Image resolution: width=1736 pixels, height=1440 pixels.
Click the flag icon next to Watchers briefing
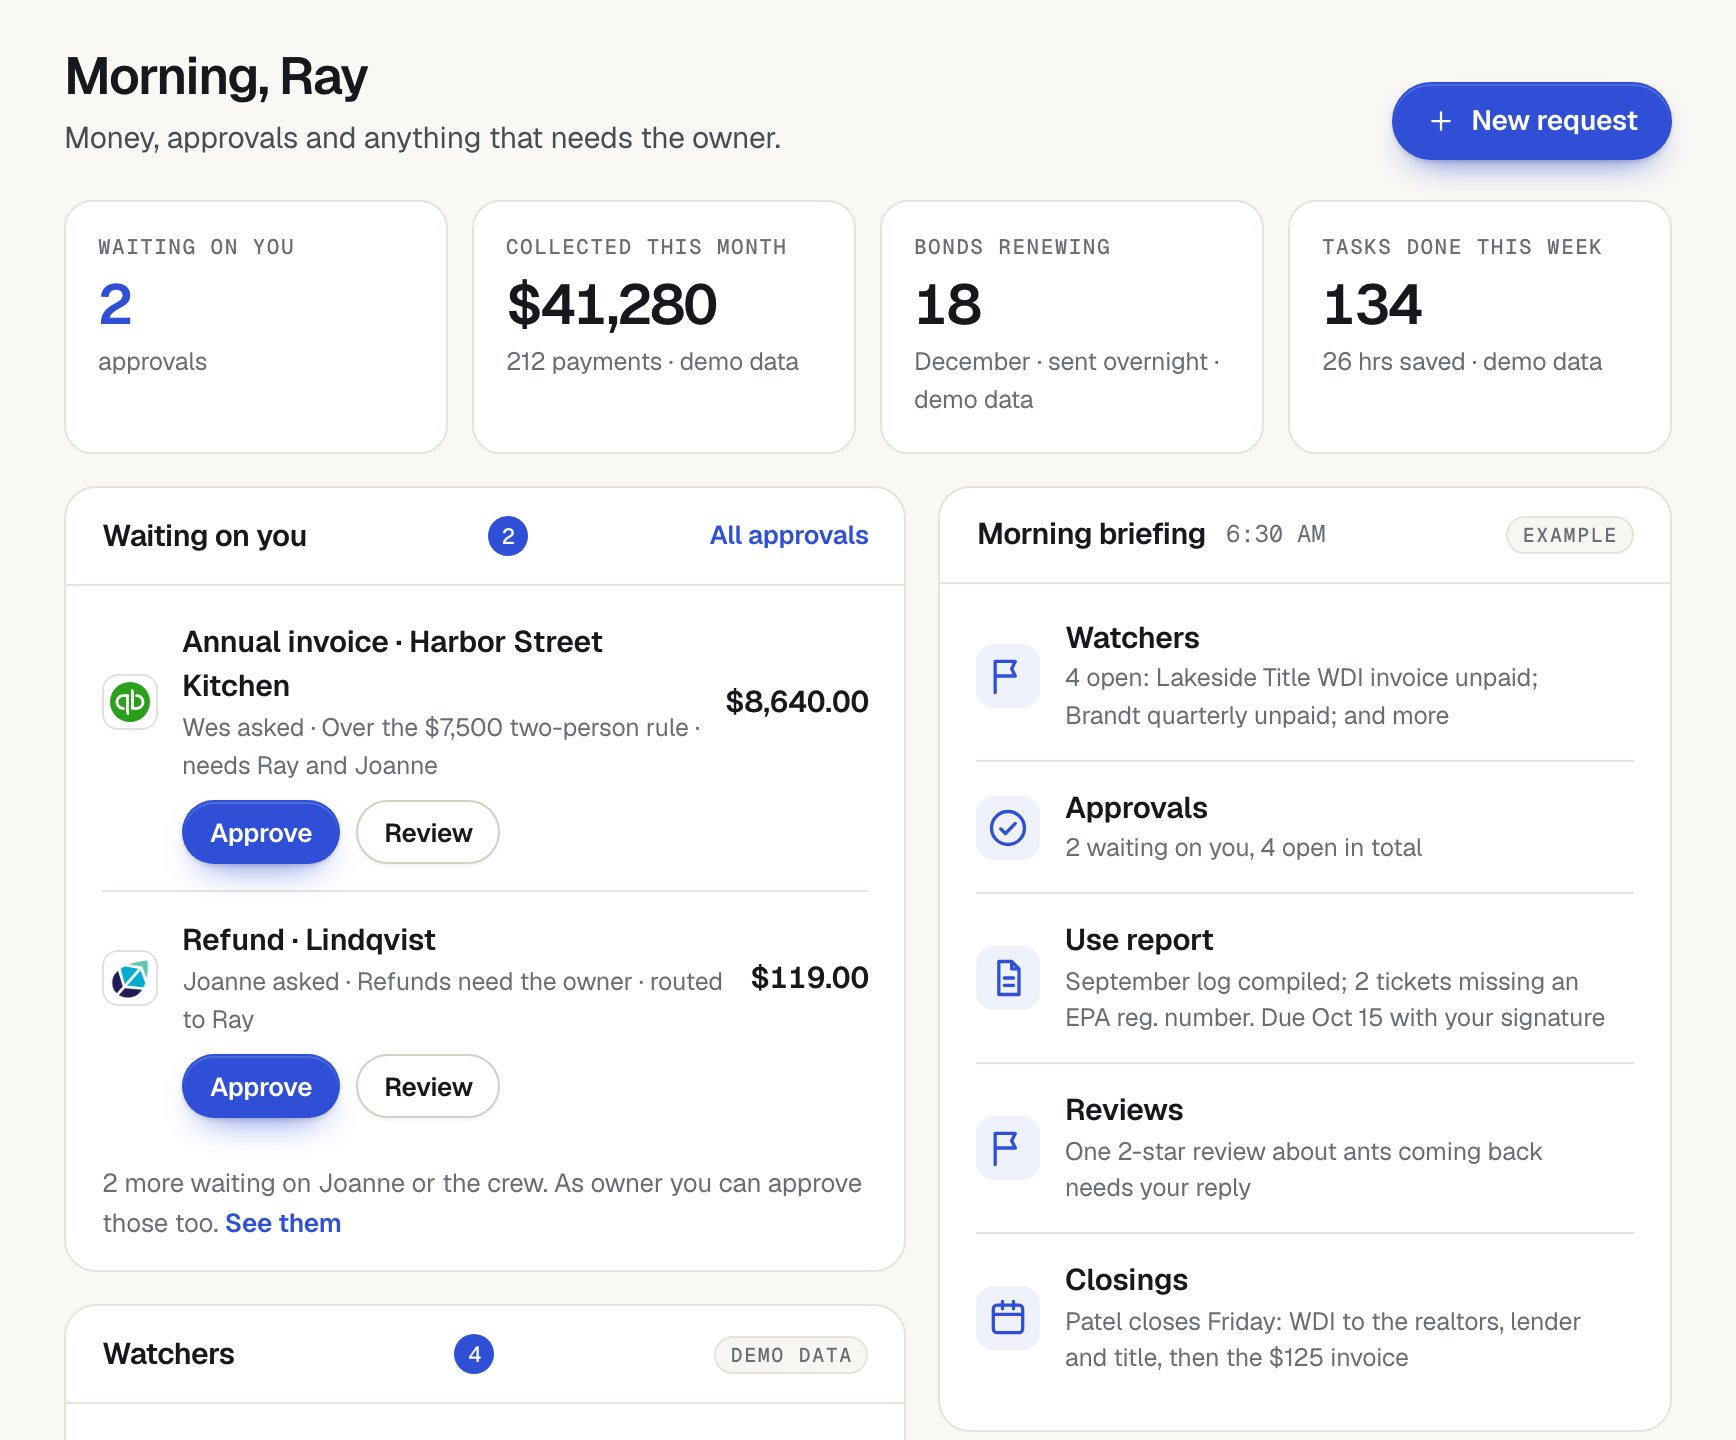pyautogui.click(x=1007, y=677)
